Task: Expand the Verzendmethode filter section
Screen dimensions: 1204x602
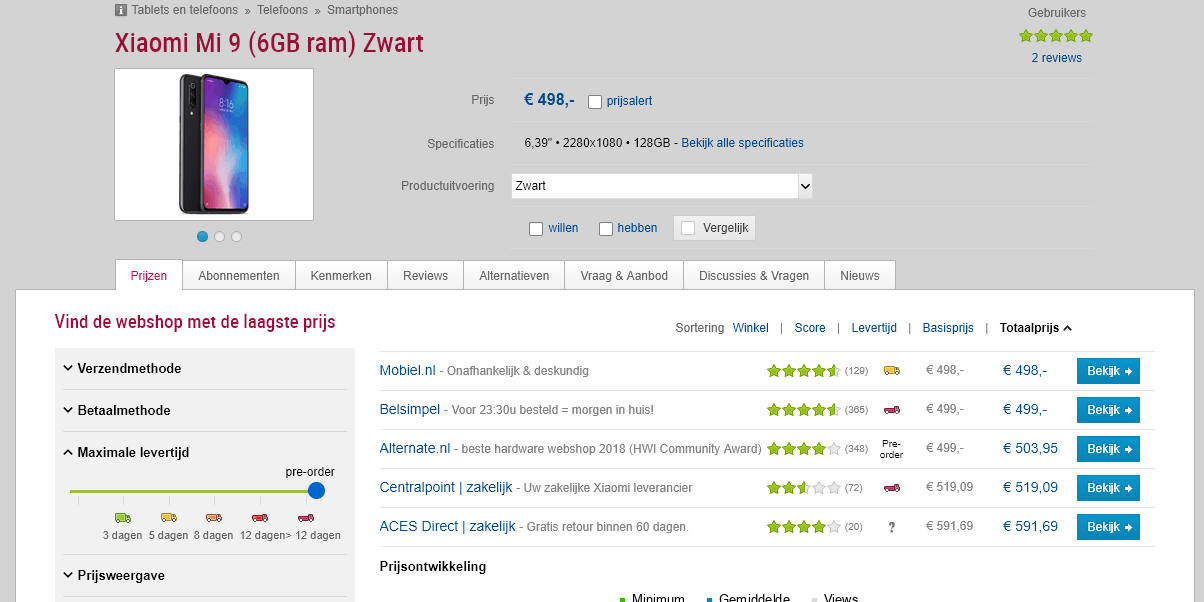Action: point(129,369)
